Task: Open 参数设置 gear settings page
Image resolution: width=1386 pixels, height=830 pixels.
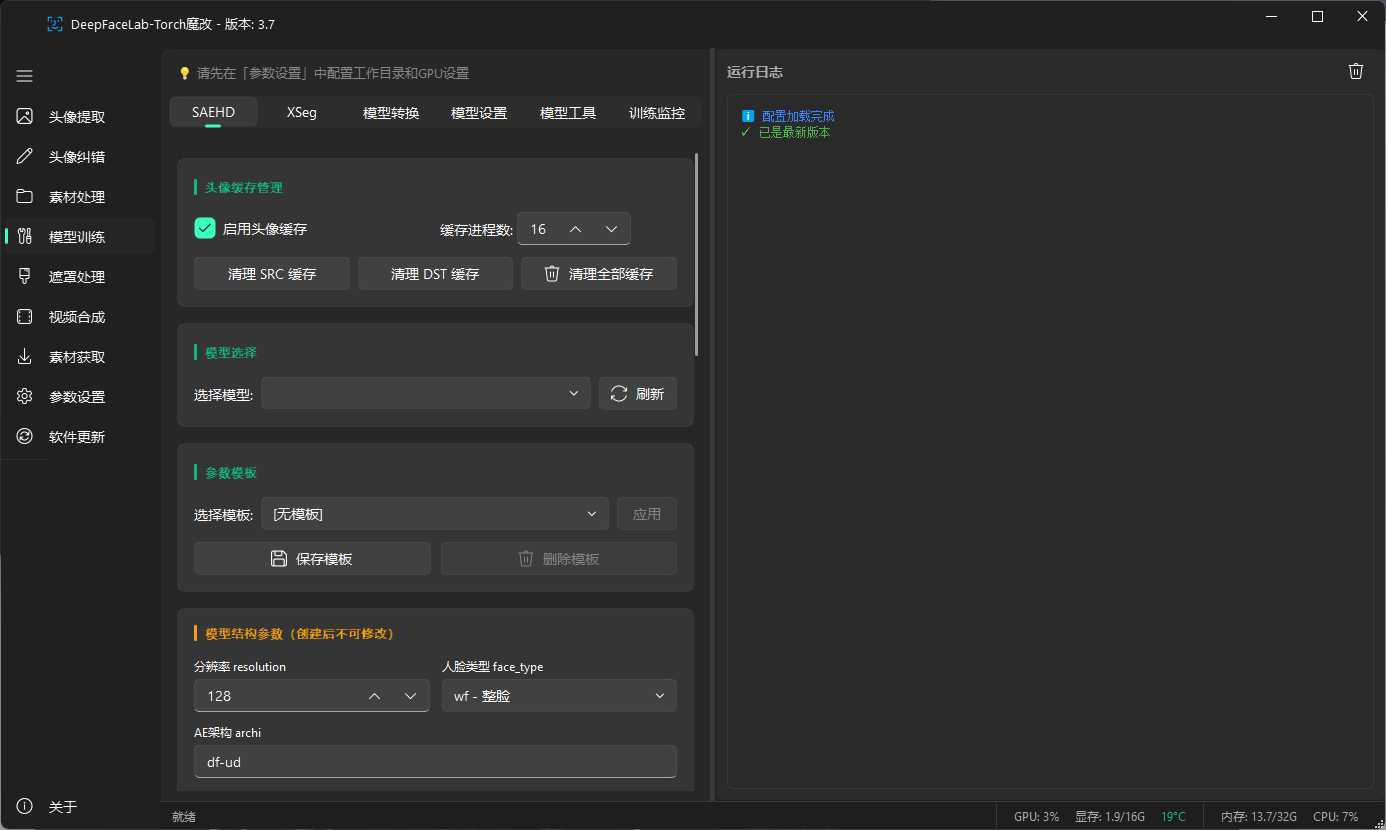Action: tap(78, 397)
